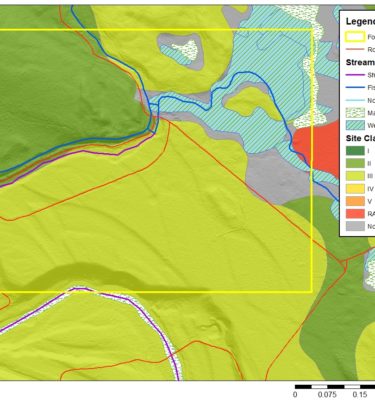Click the light blue stream line legend symbol

(x=355, y=100)
